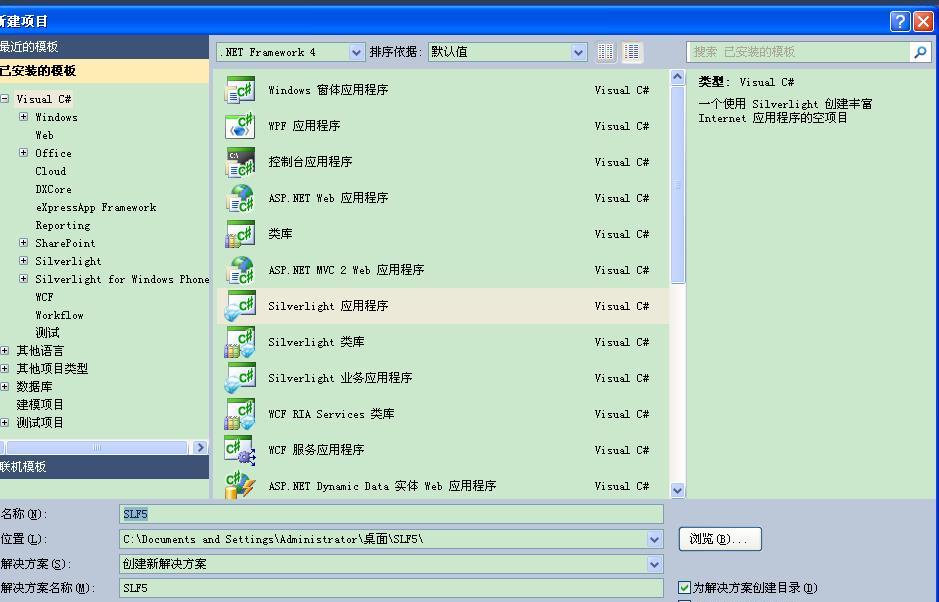Click tree horizontal scrollbar right arrow
The width and height of the screenshot is (939, 602).
[x=200, y=447]
